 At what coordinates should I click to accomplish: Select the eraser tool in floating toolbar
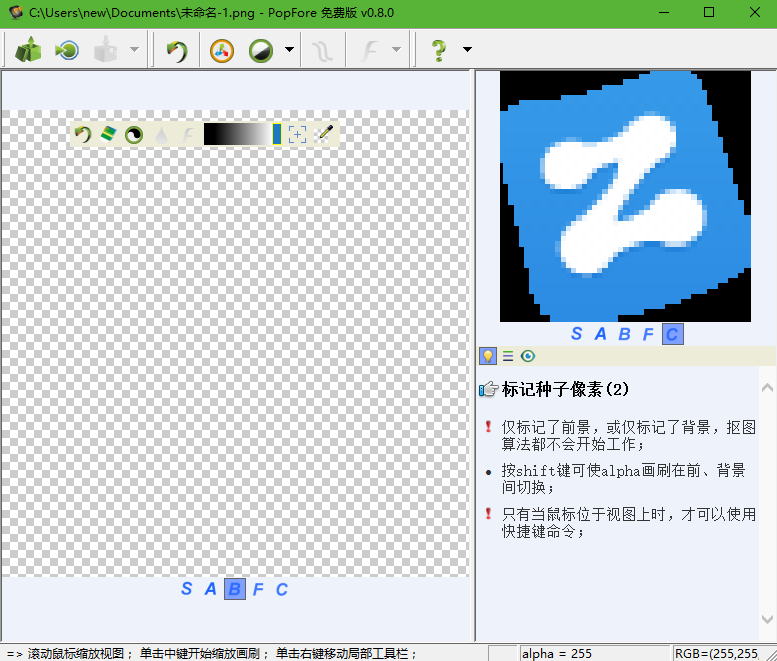108,134
